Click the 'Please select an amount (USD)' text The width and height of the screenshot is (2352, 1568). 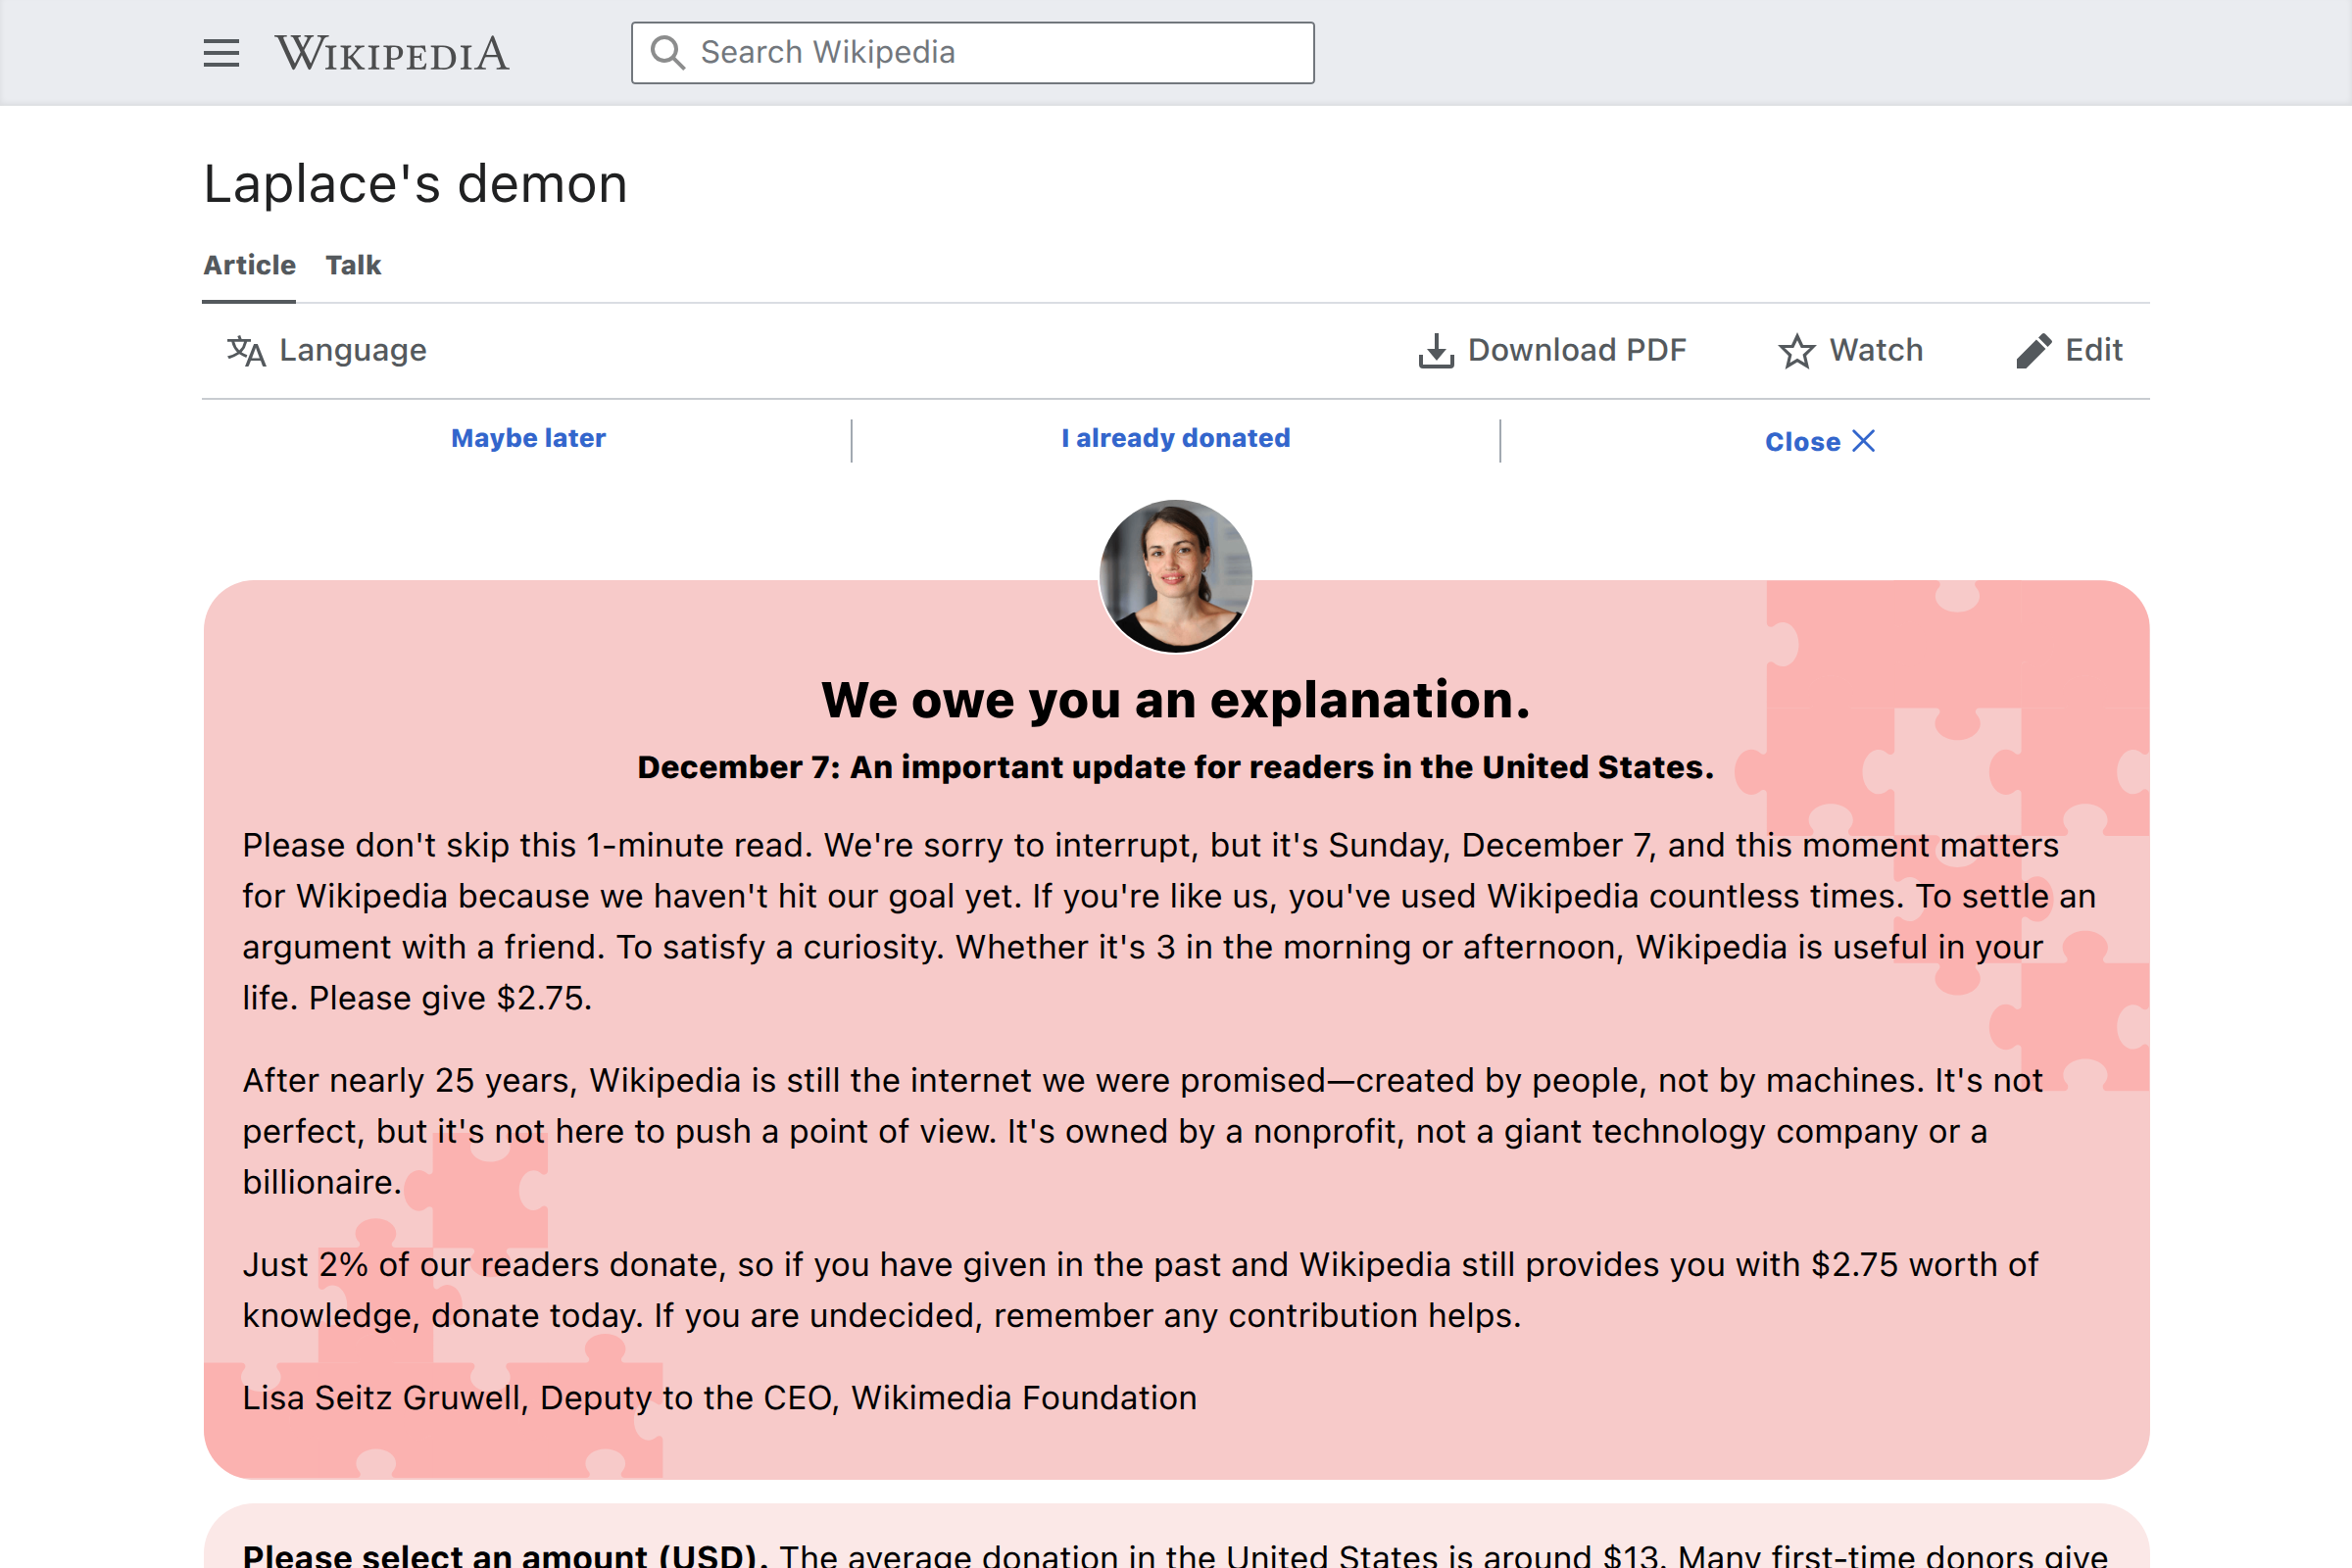505,1555
